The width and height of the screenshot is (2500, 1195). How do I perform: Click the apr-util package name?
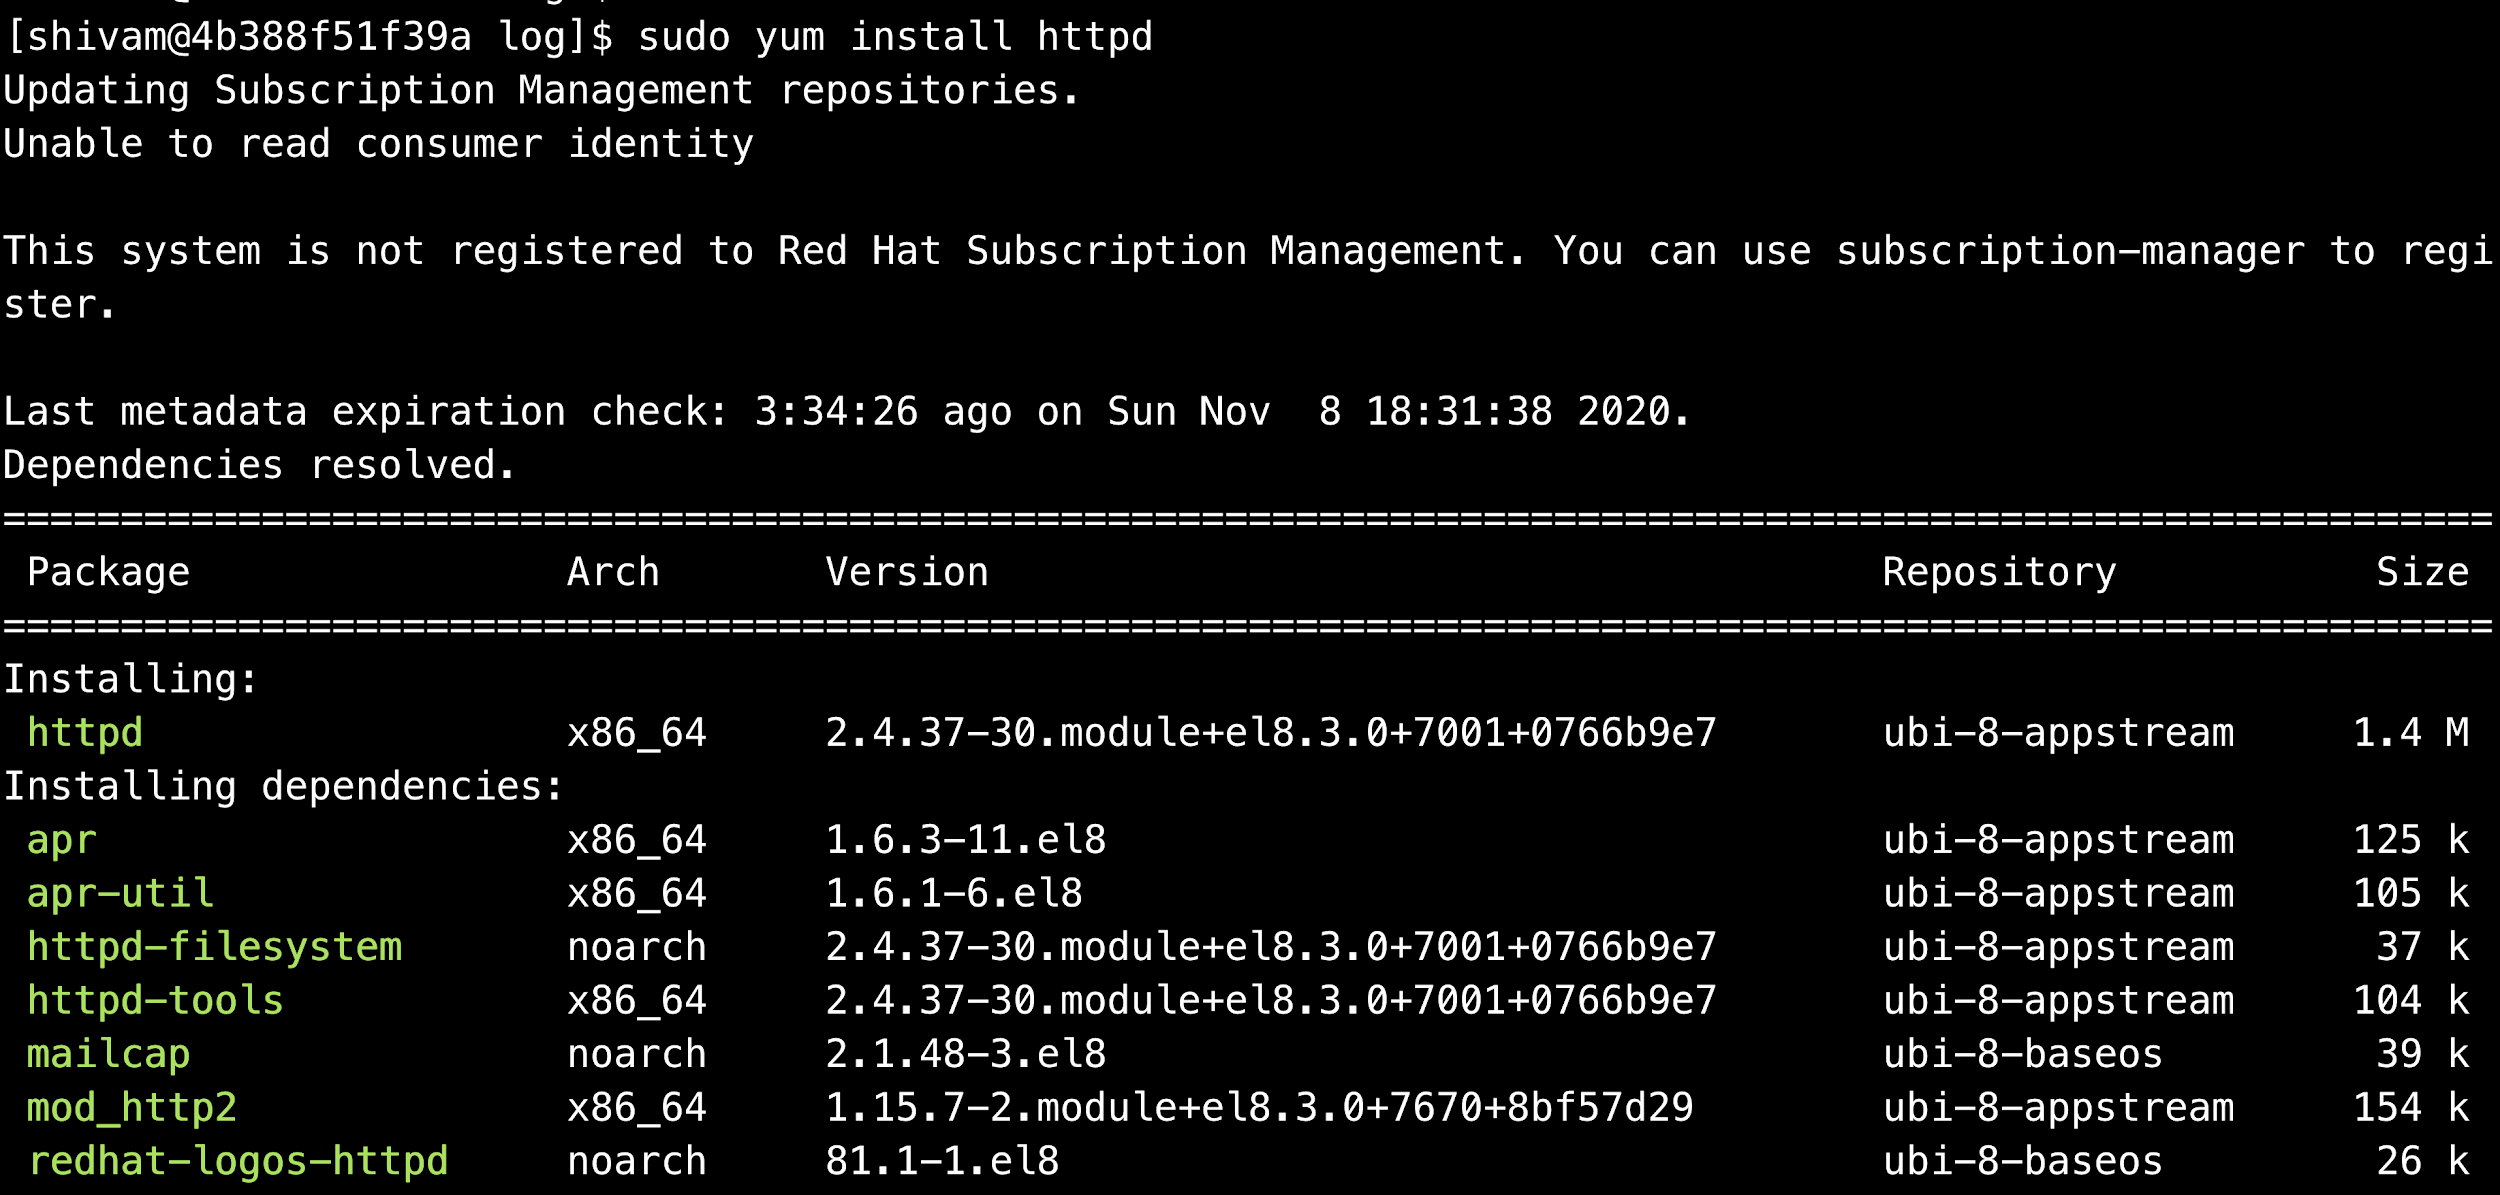120,893
